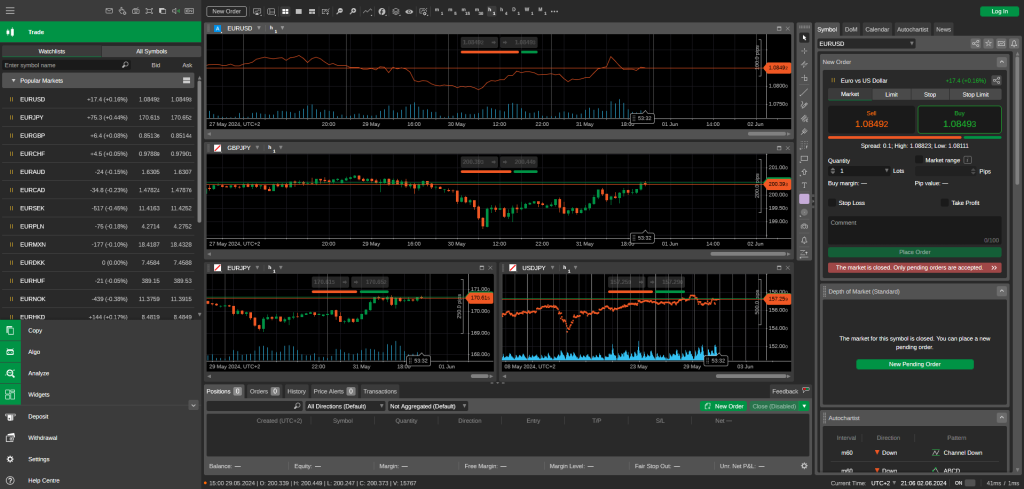1024x489 pixels.
Task: Click the green Log In button
Action: click(x=999, y=11)
